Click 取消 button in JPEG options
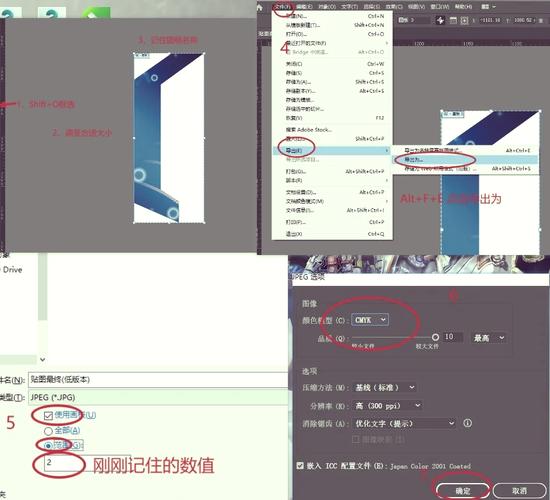550x500 pixels. [519, 491]
